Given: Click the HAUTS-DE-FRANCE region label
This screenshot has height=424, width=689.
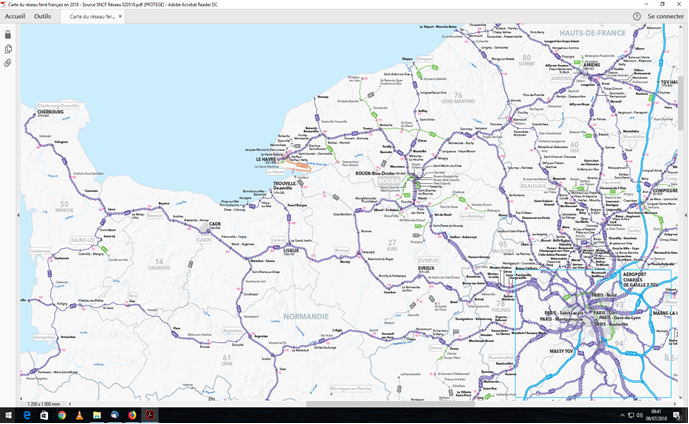Looking at the screenshot, I should tap(592, 33).
